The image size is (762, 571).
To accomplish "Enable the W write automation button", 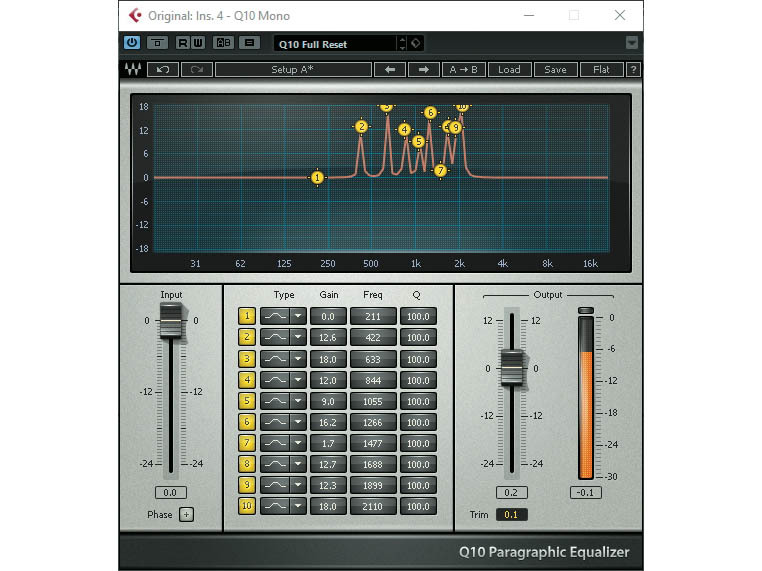I will pyautogui.click(x=198, y=43).
